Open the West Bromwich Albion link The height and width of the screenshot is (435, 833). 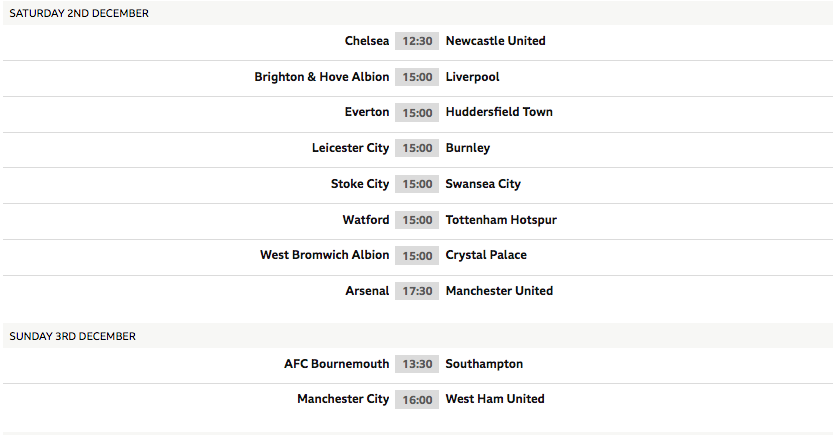(x=324, y=255)
